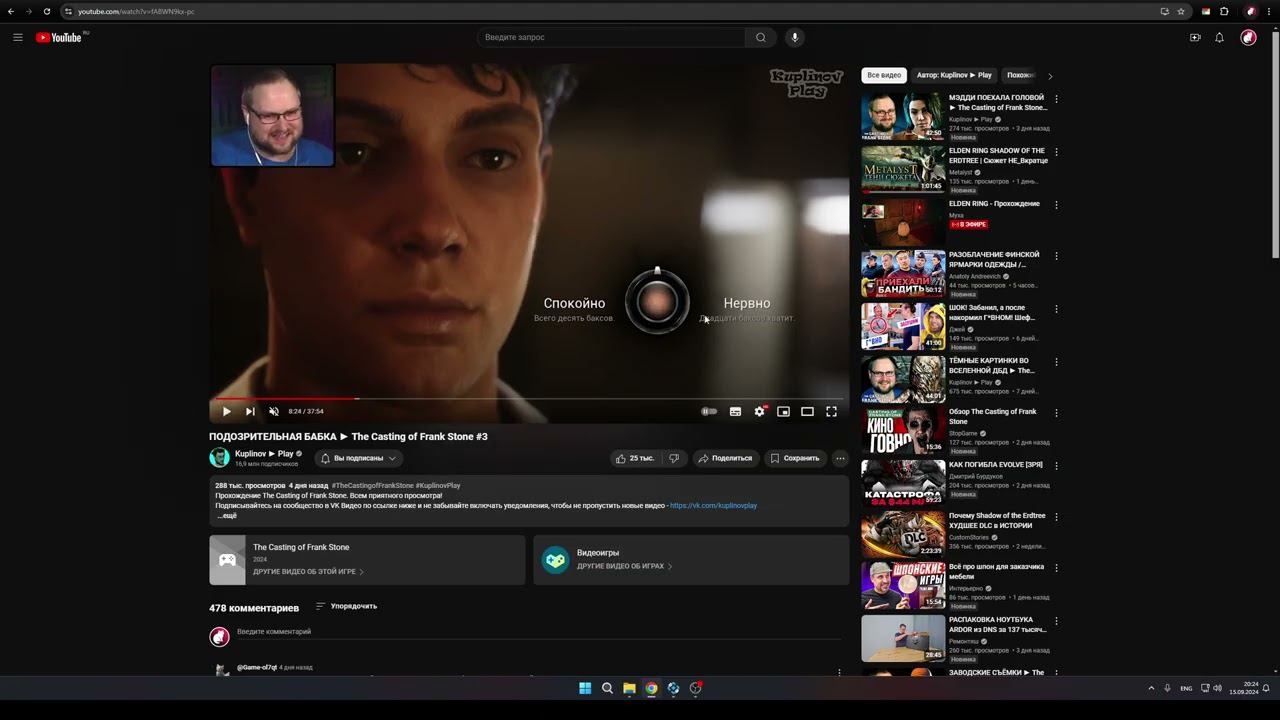Click the search magnifier button
The height and width of the screenshot is (720, 1280).
click(761, 37)
